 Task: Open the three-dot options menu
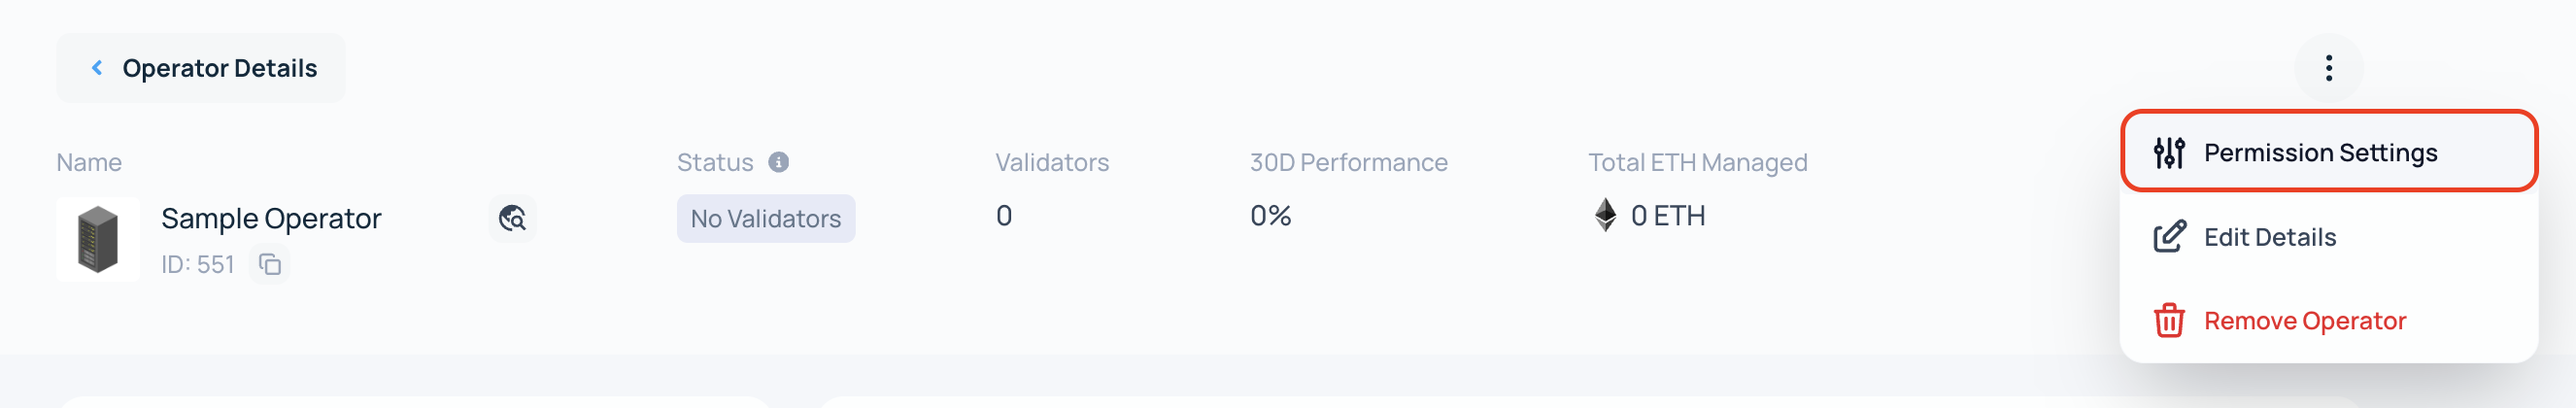pyautogui.click(x=2328, y=68)
